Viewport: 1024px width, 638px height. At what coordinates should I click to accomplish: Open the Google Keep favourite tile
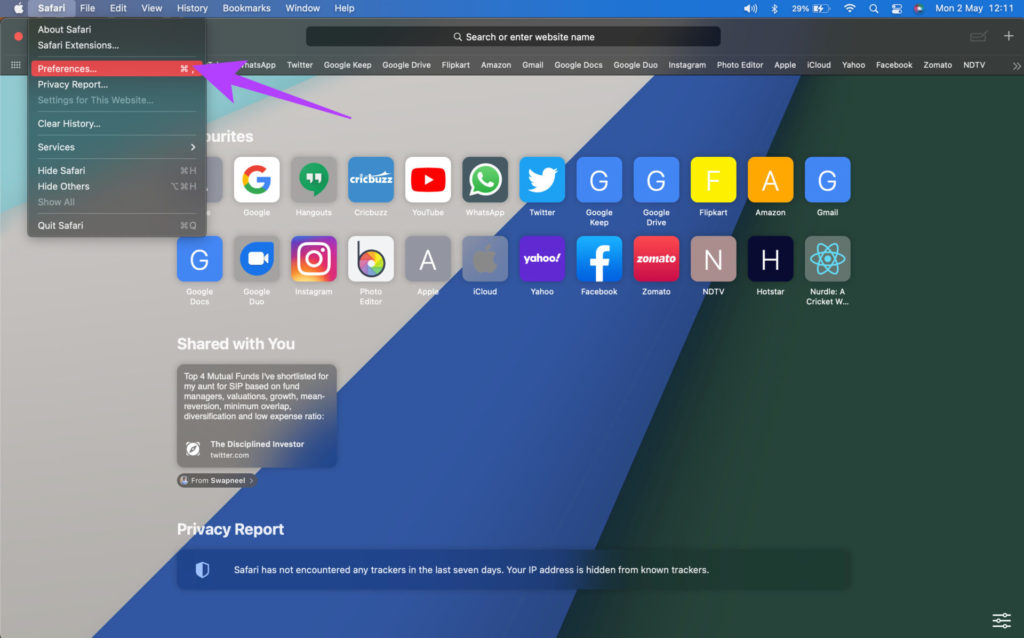[599, 180]
